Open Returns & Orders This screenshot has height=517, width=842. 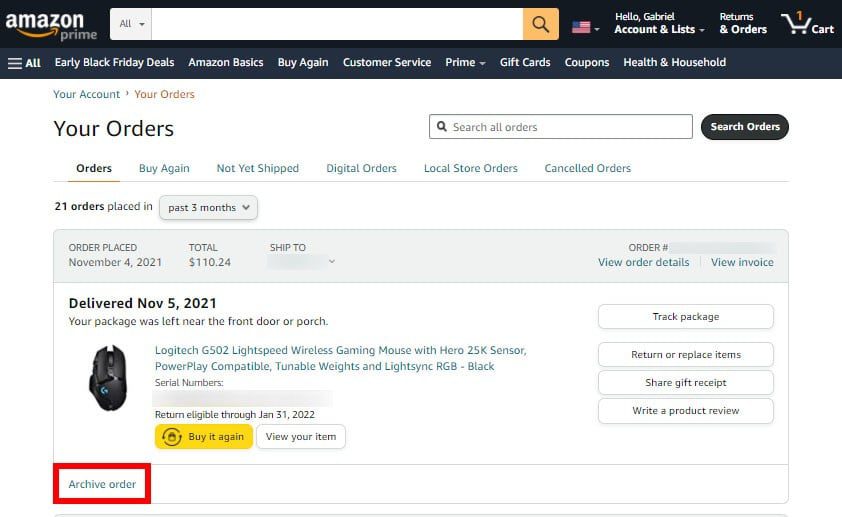click(743, 24)
